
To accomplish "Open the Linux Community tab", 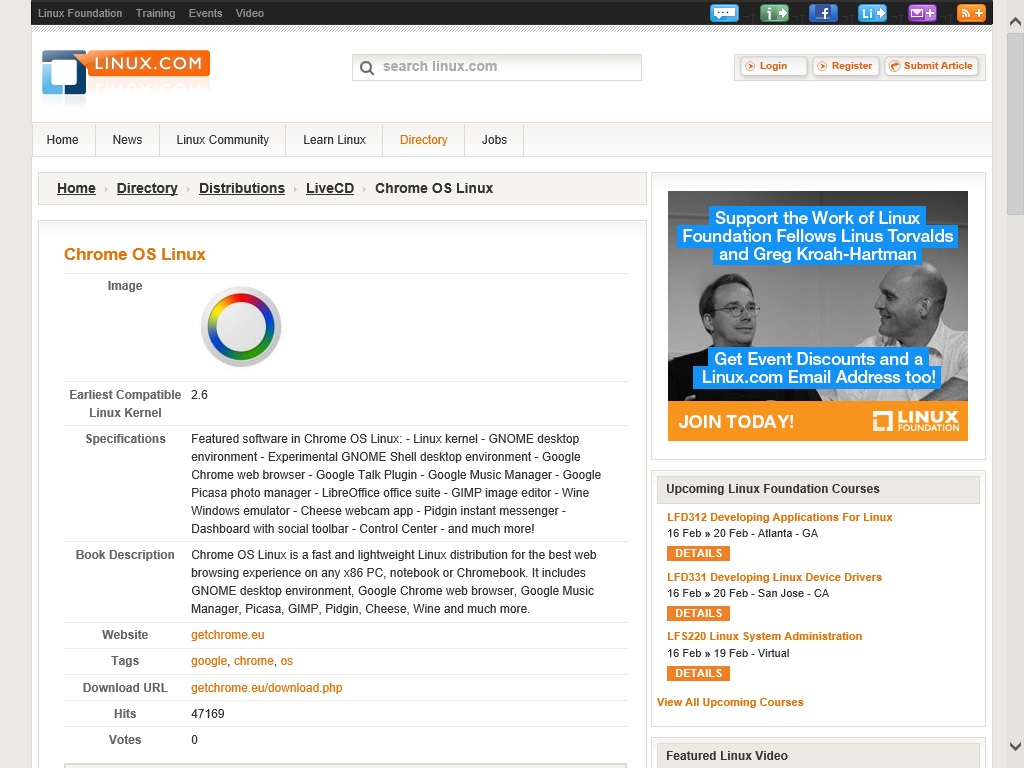I will click(223, 140).
